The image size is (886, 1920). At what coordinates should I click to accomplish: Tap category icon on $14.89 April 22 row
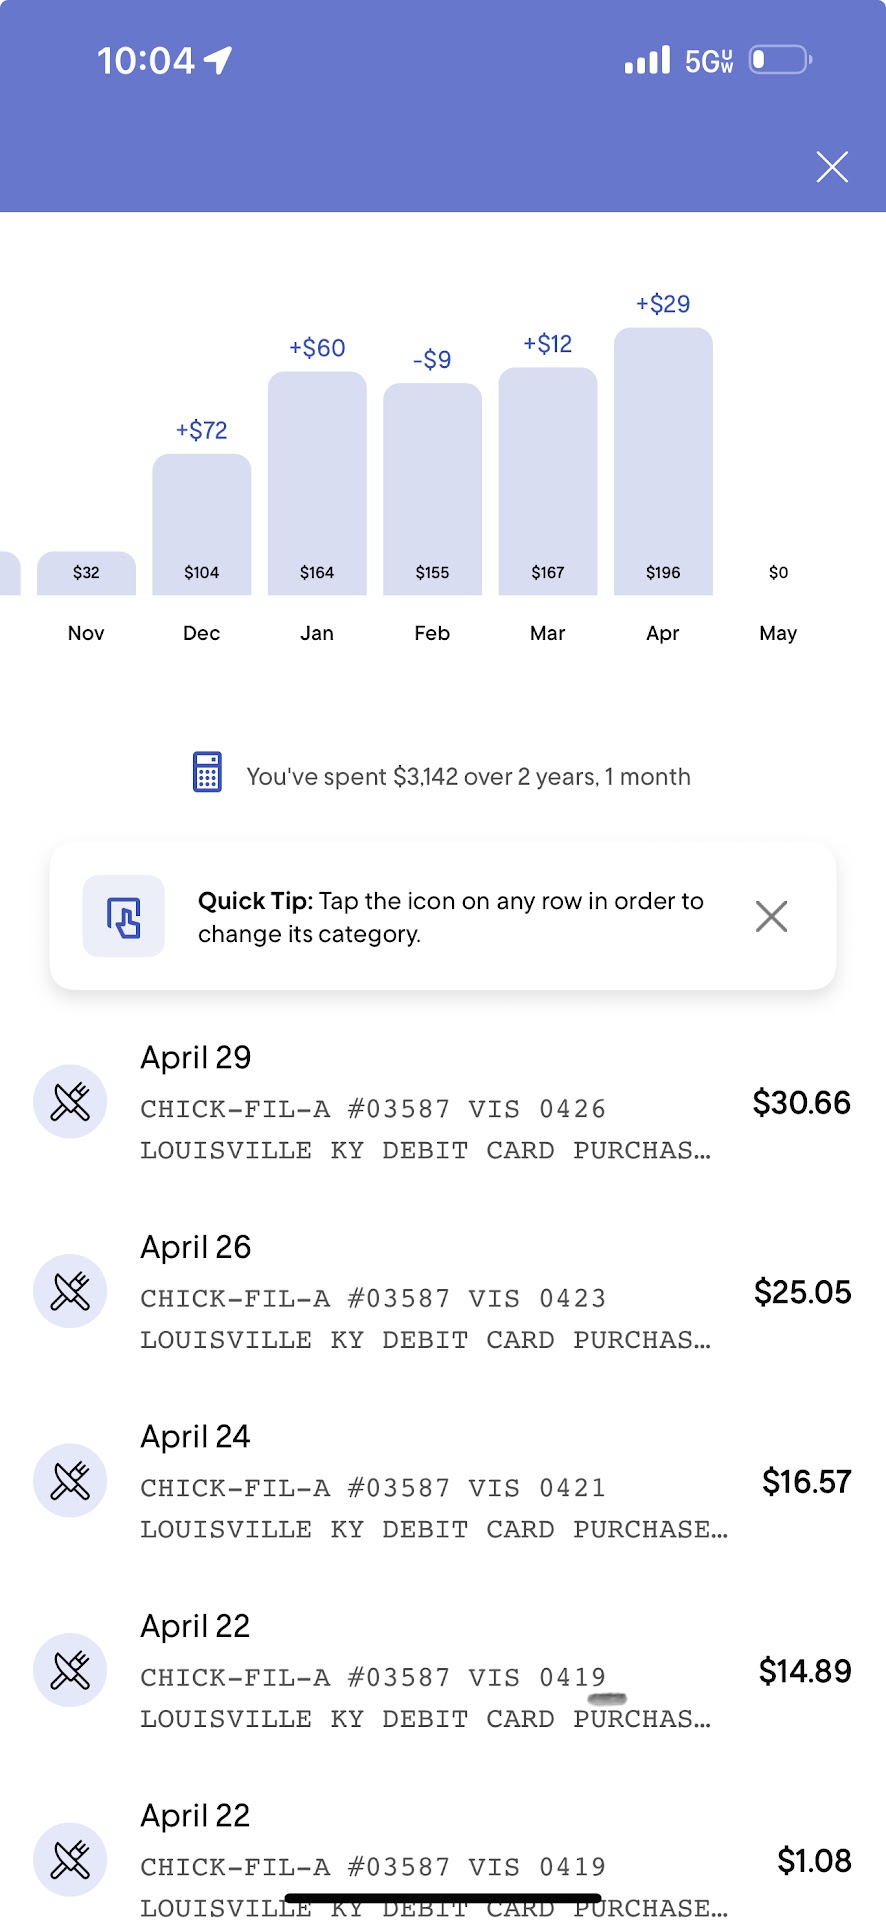click(x=70, y=1670)
